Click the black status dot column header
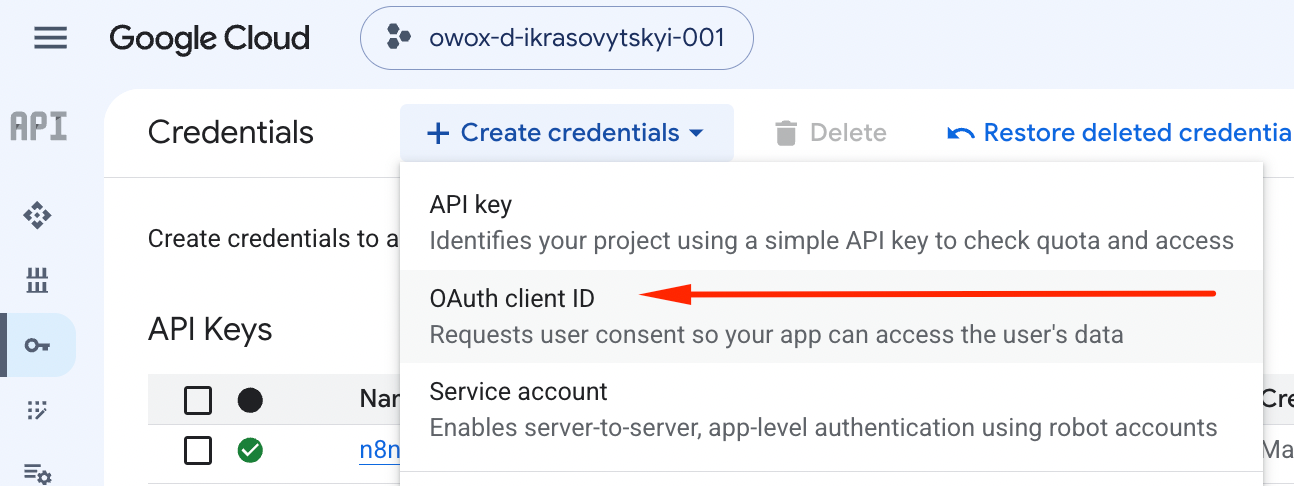This screenshot has height=486, width=1294. pyautogui.click(x=250, y=401)
